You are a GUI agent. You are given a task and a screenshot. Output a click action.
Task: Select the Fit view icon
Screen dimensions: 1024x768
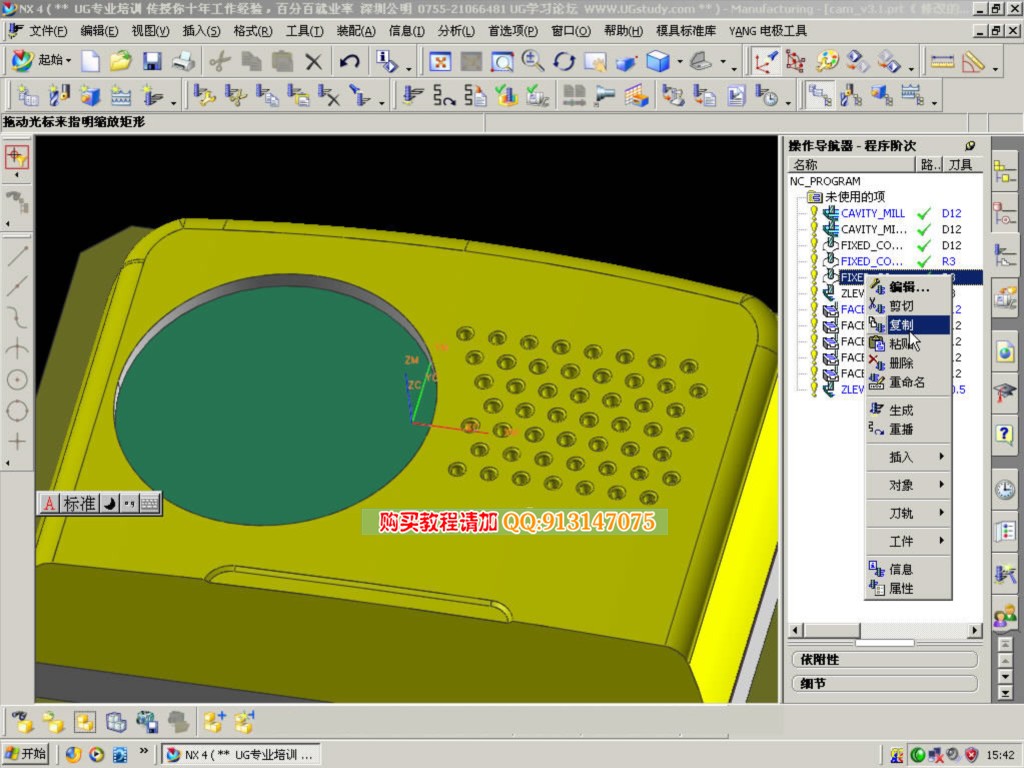coord(439,62)
